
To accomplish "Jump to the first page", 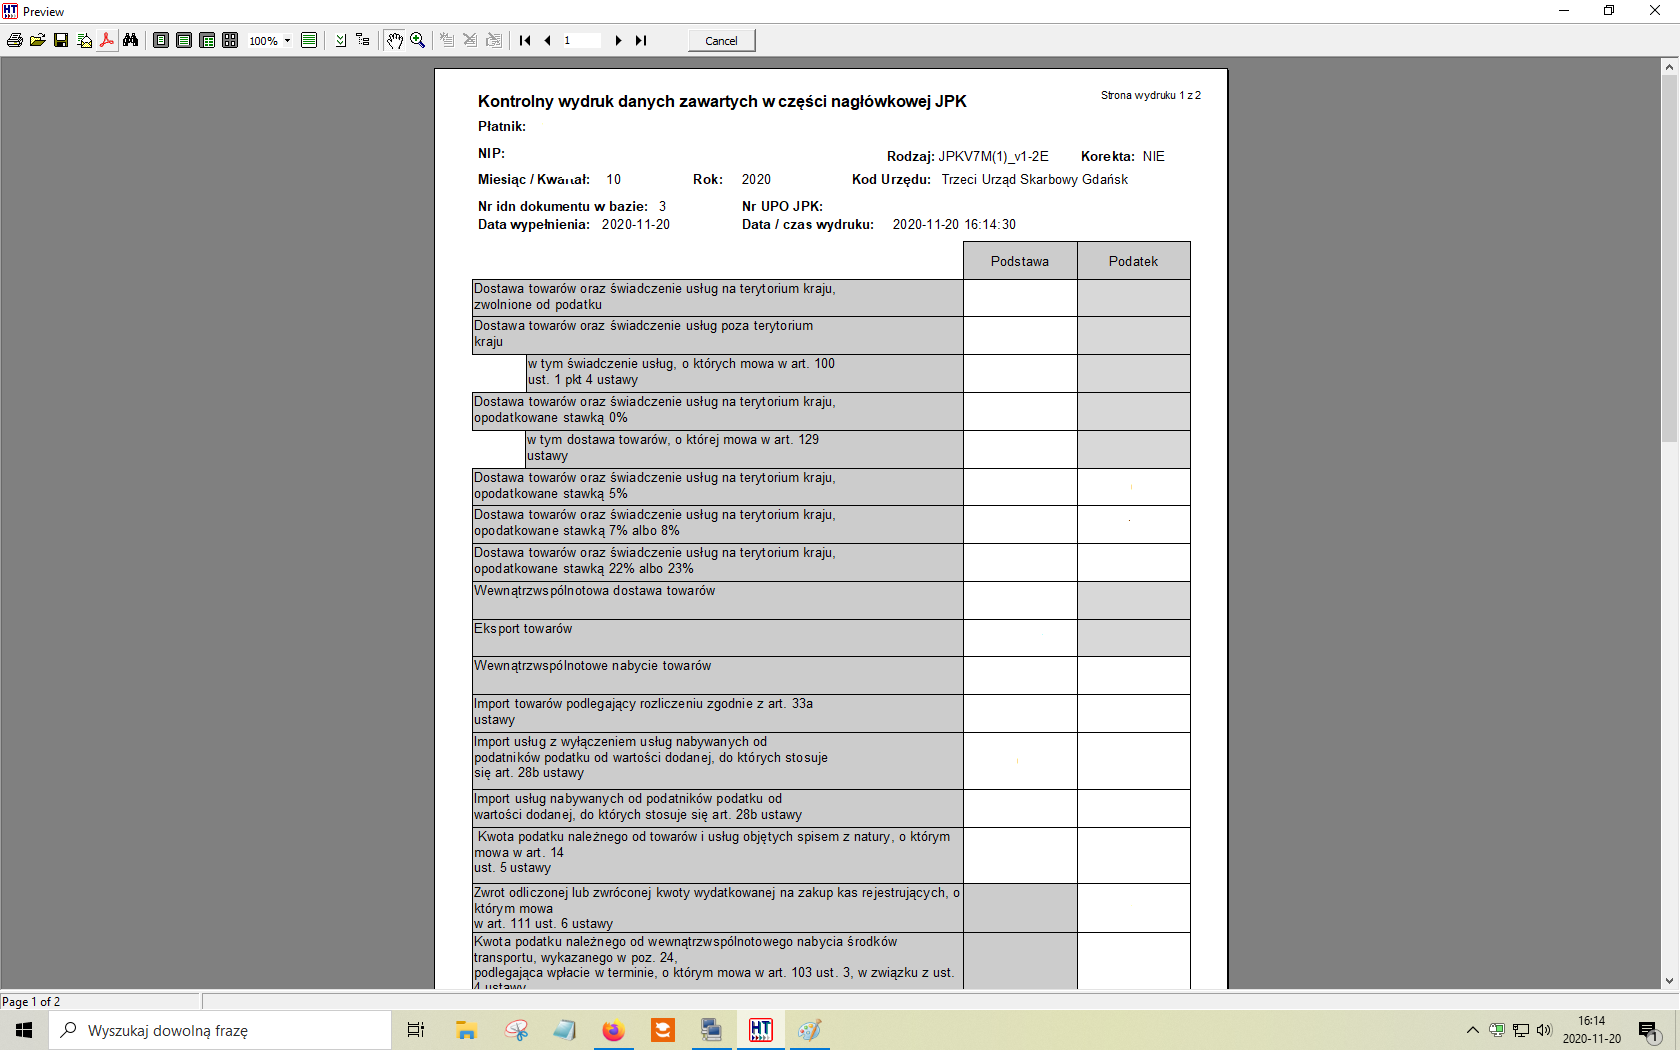I will (x=525, y=41).
